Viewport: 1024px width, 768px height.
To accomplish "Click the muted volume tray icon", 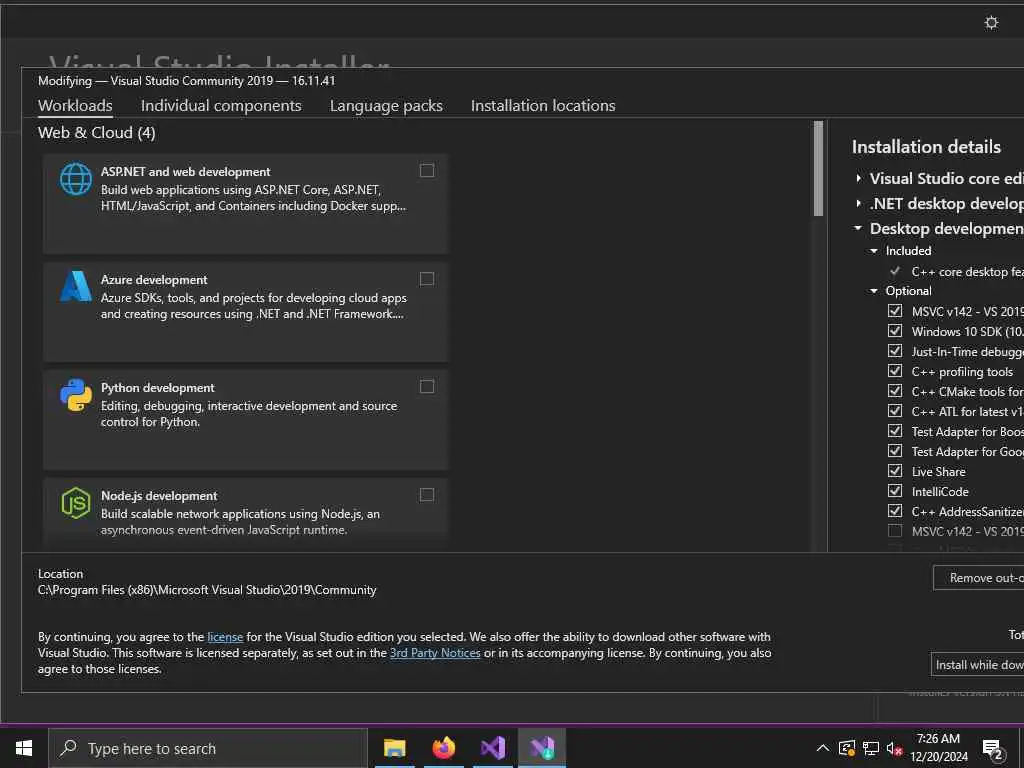I will pyautogui.click(x=894, y=749).
